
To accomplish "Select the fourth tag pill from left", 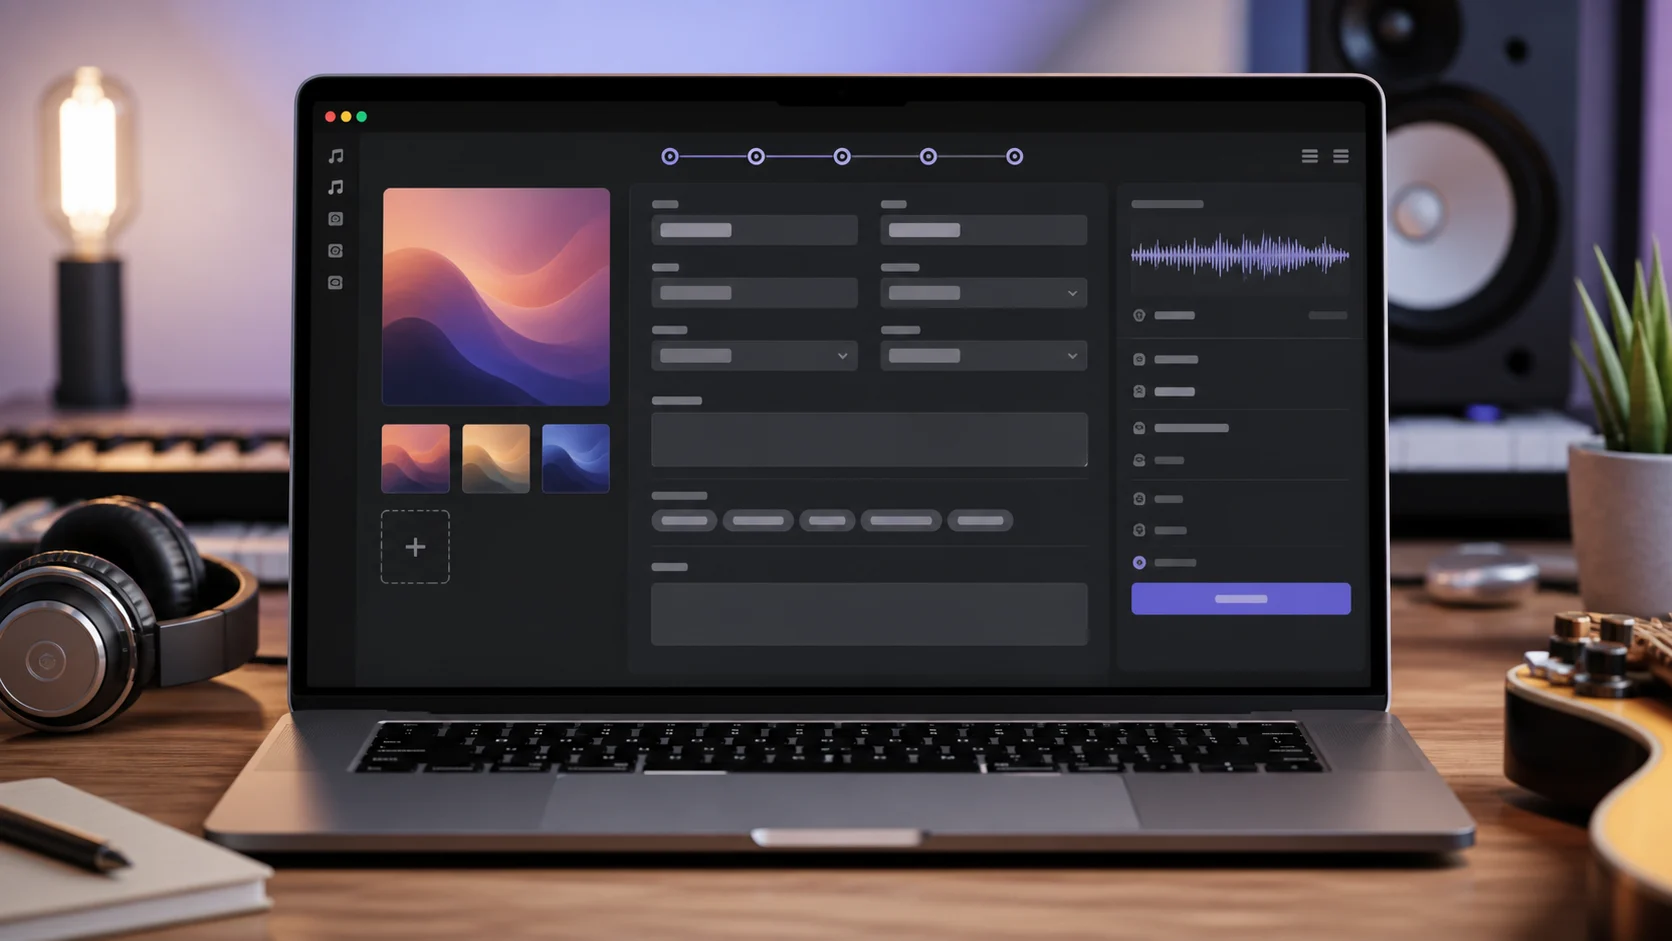I will click(x=901, y=520).
